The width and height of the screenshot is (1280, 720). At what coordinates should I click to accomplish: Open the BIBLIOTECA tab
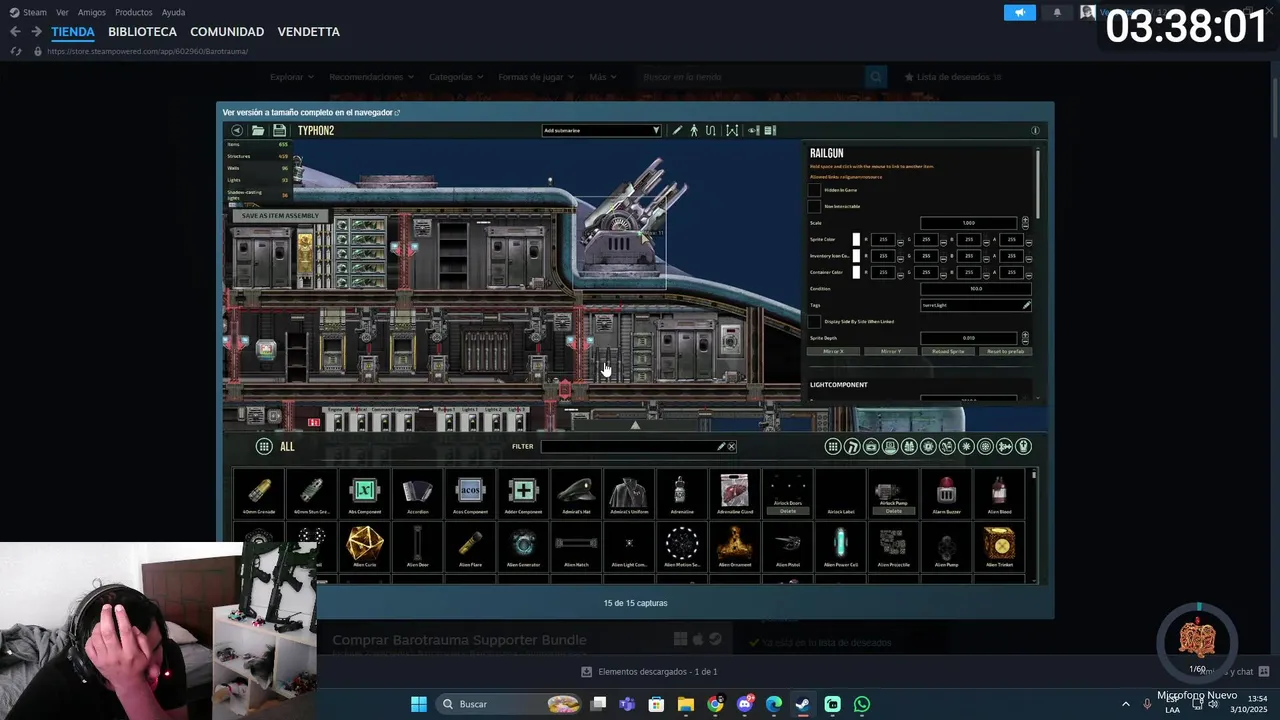(142, 32)
